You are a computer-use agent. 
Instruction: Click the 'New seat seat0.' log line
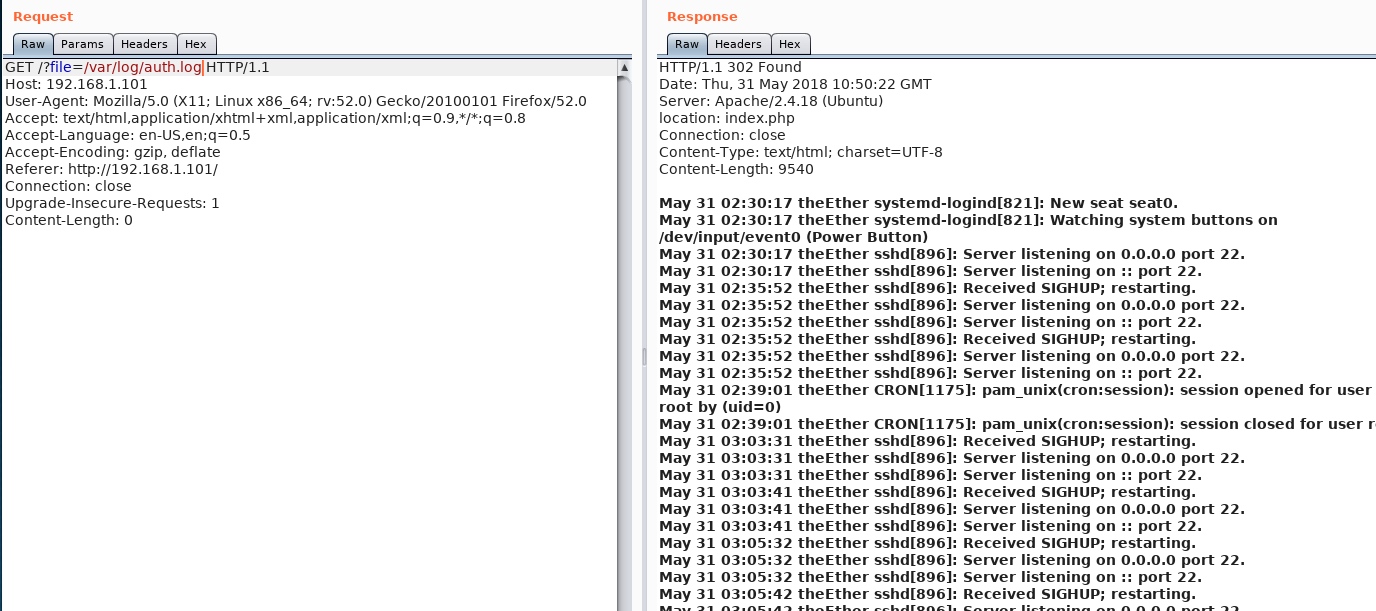pos(919,204)
